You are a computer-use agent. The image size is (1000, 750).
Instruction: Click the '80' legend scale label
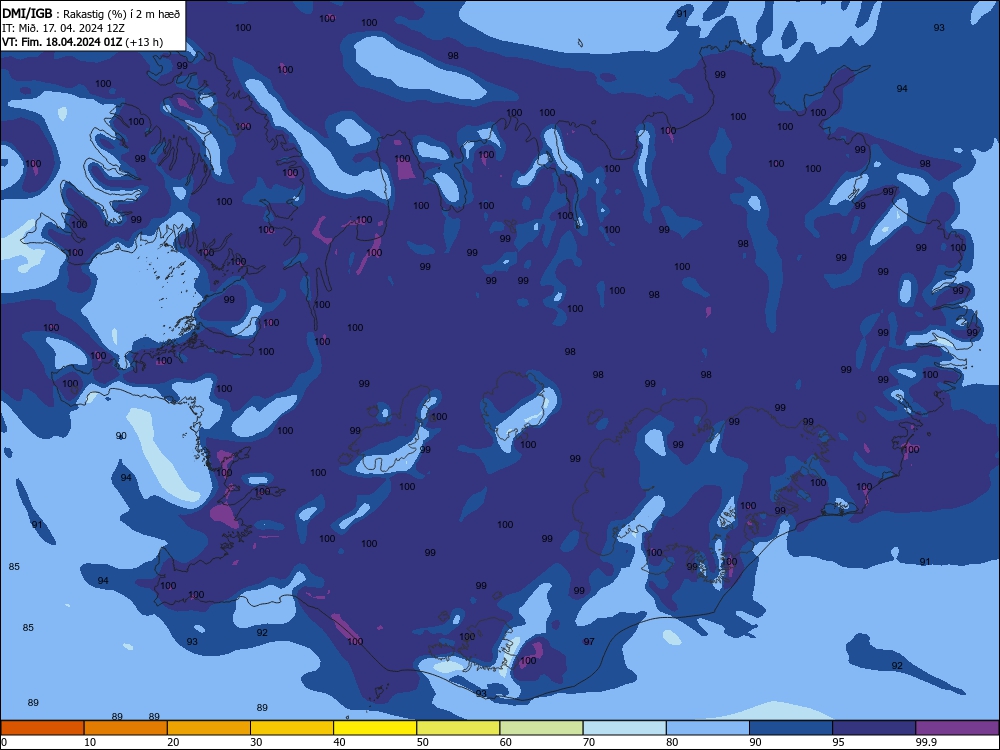click(x=672, y=742)
